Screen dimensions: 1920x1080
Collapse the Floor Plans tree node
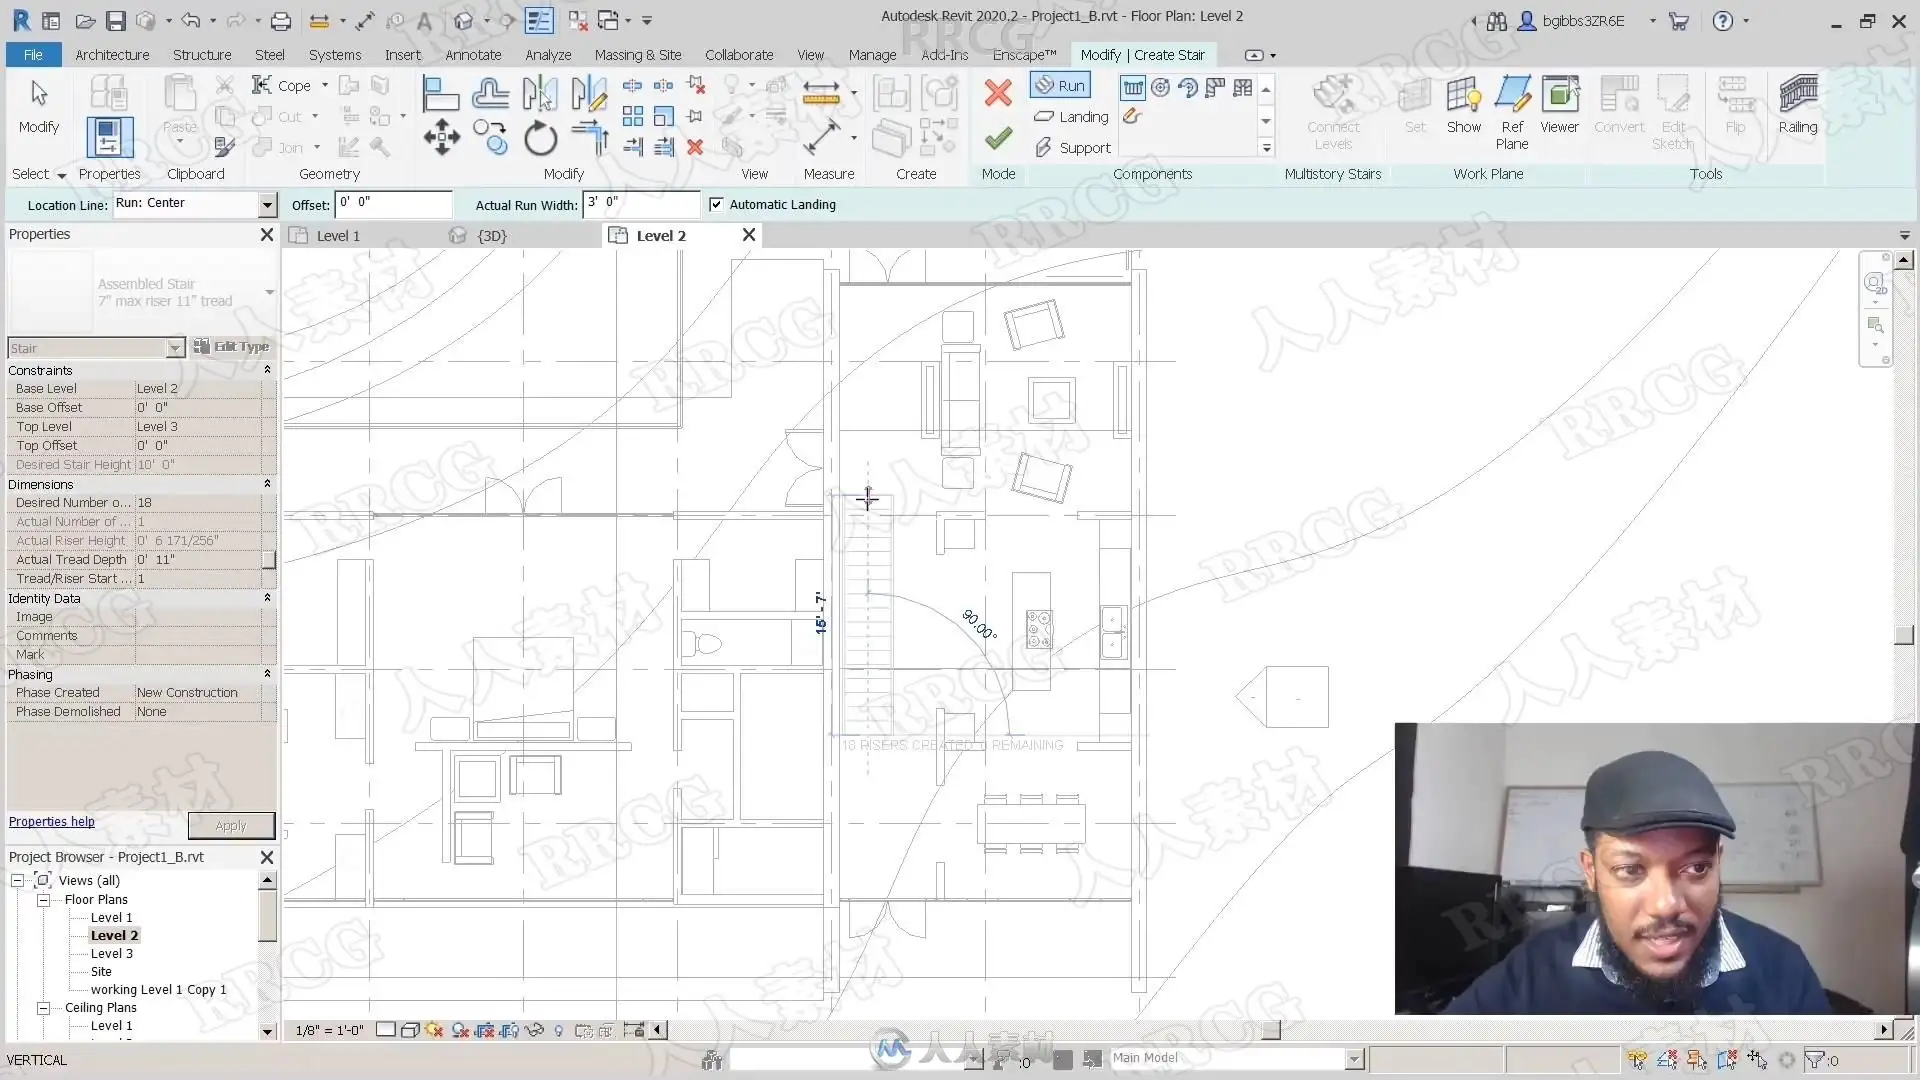click(x=44, y=900)
